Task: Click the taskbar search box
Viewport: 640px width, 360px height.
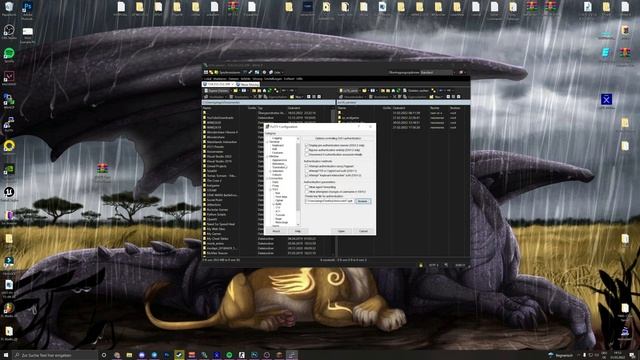Action: tap(56, 355)
